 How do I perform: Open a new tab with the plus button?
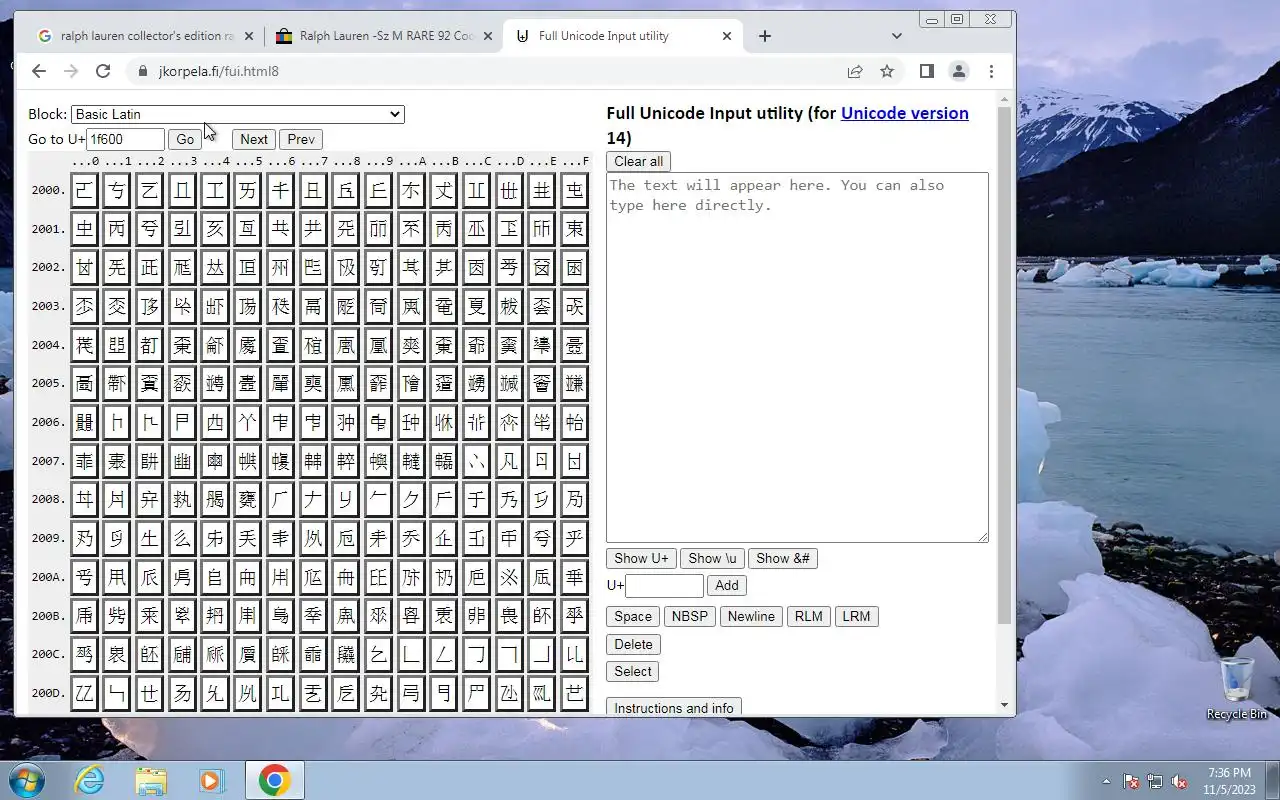click(x=765, y=36)
